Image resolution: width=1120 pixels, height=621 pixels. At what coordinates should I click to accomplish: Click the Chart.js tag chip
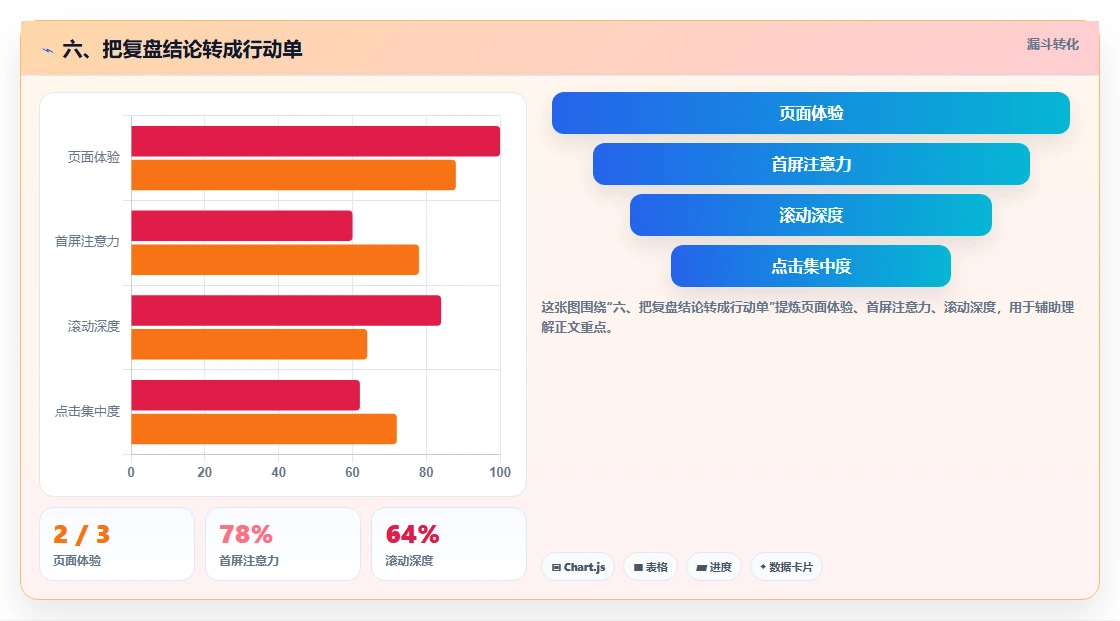coord(578,567)
